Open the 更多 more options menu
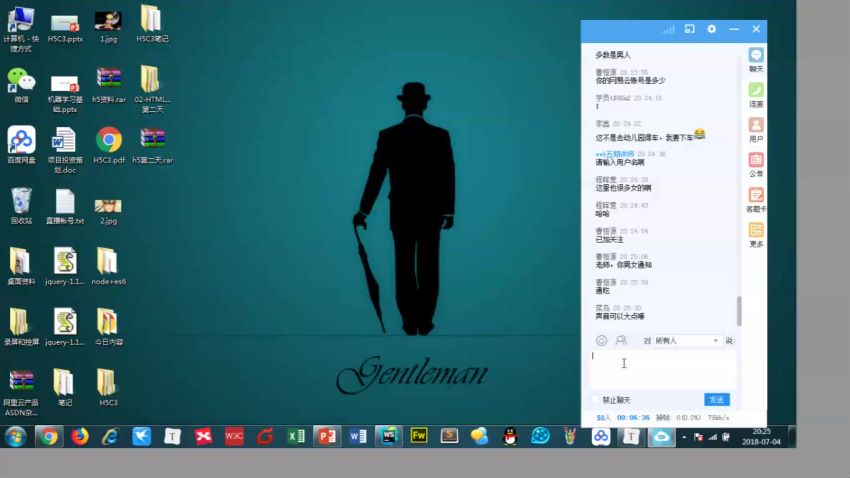Viewport: 850px width, 478px height. (756, 234)
